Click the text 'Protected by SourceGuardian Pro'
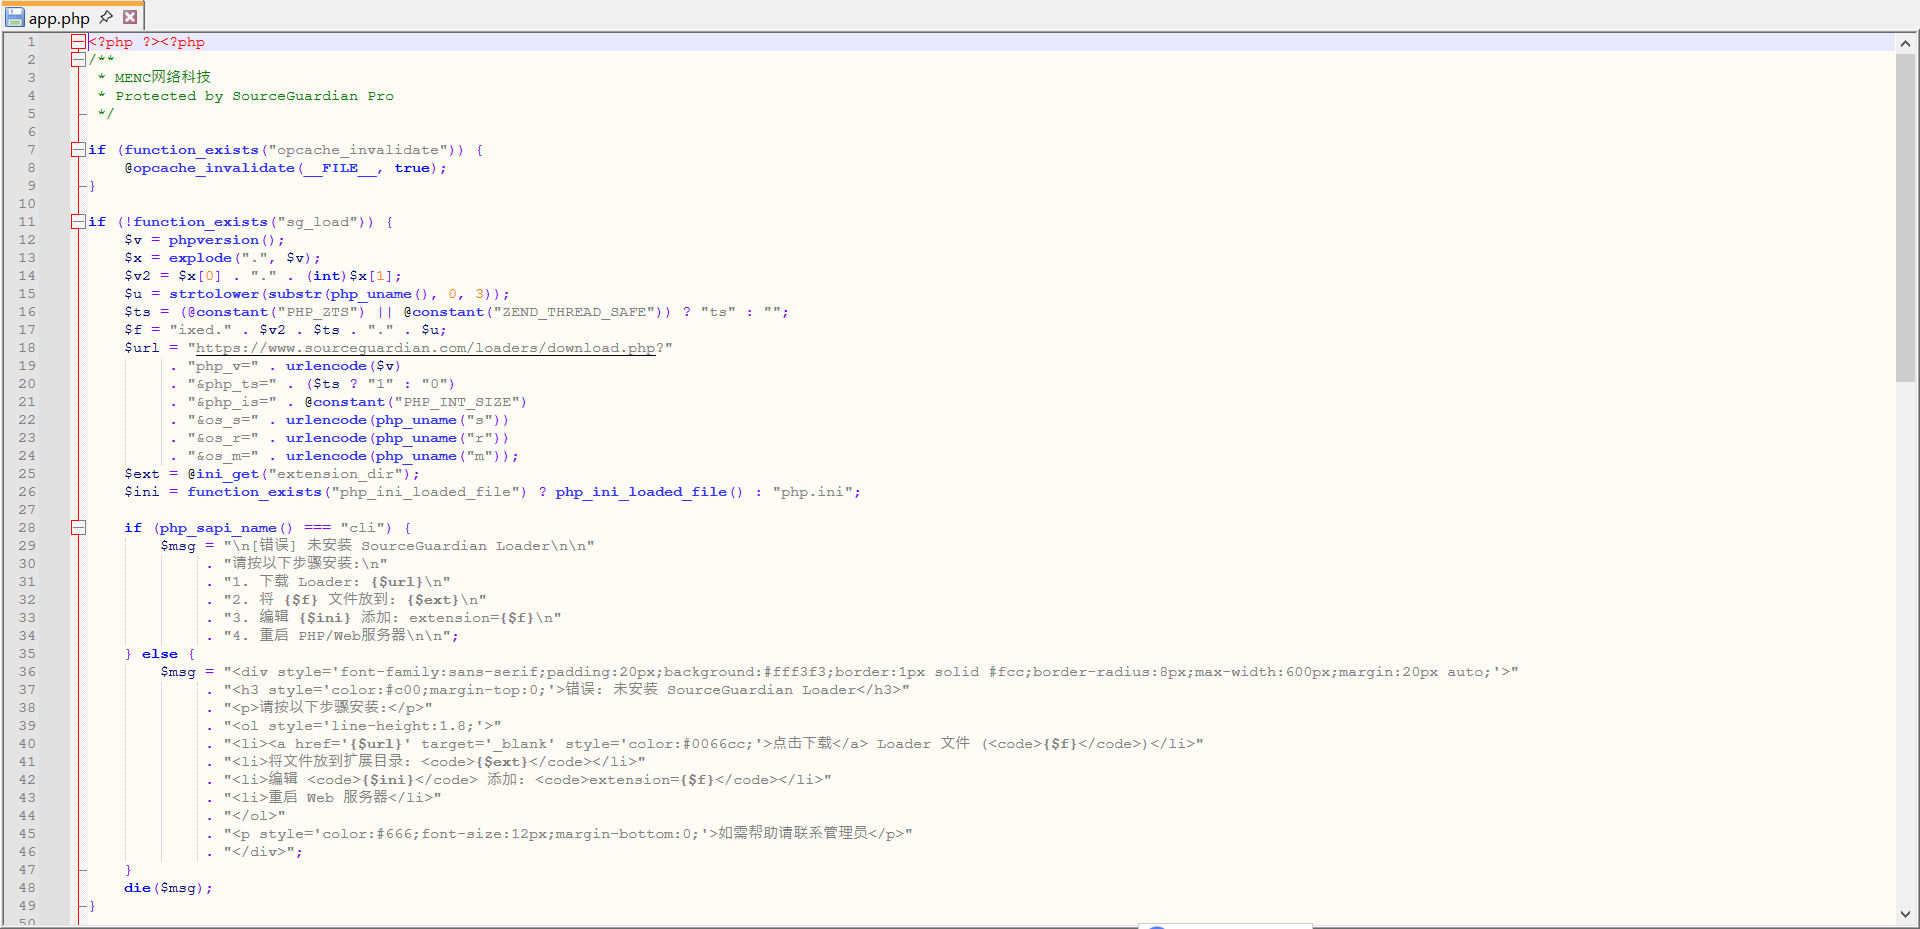1920x929 pixels. click(x=254, y=96)
